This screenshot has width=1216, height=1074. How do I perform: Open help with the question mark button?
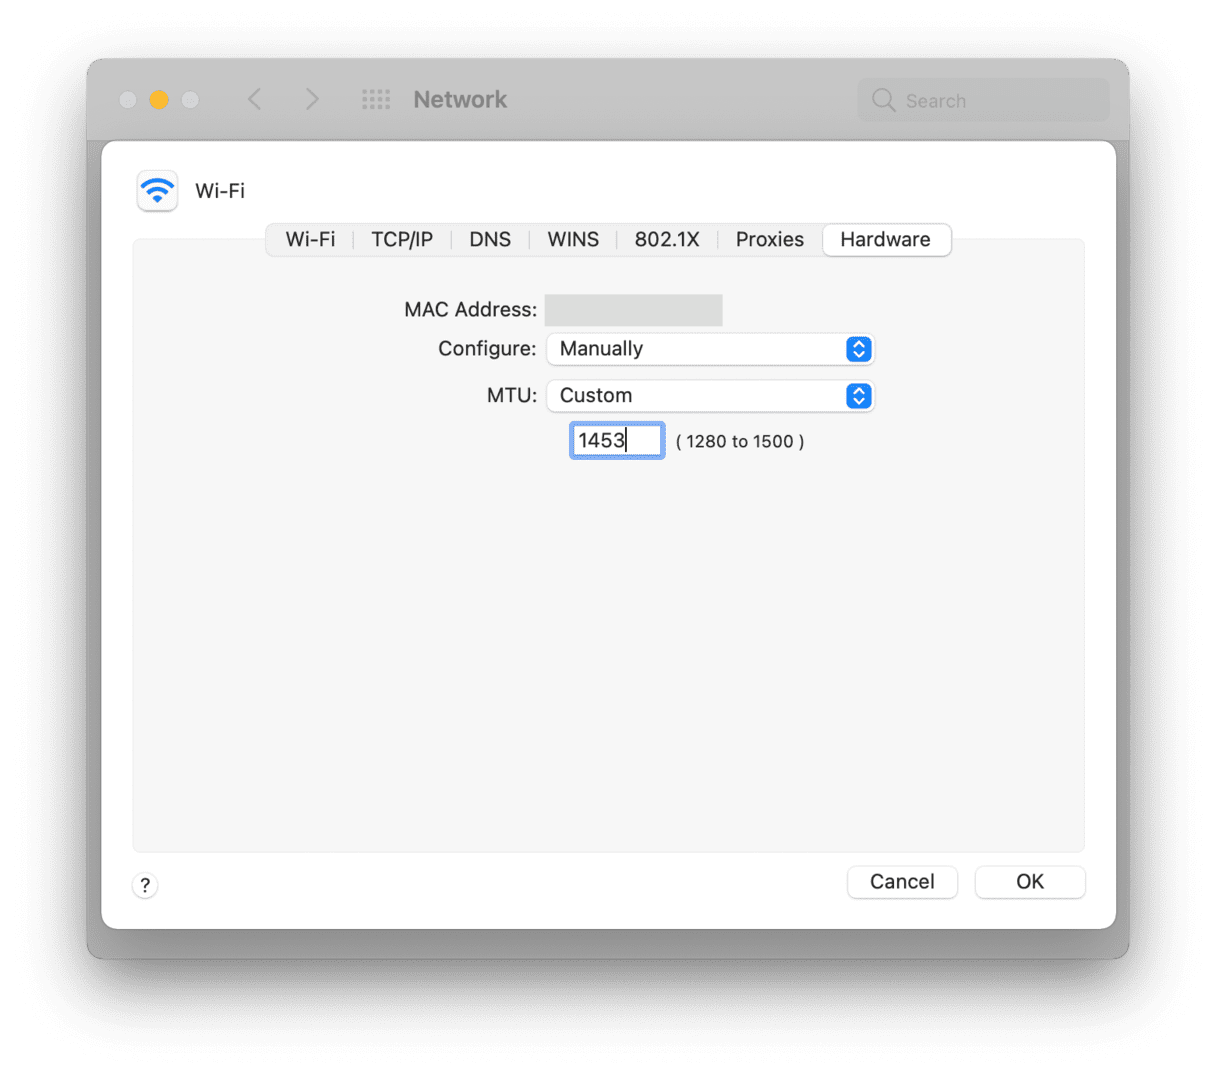click(145, 885)
